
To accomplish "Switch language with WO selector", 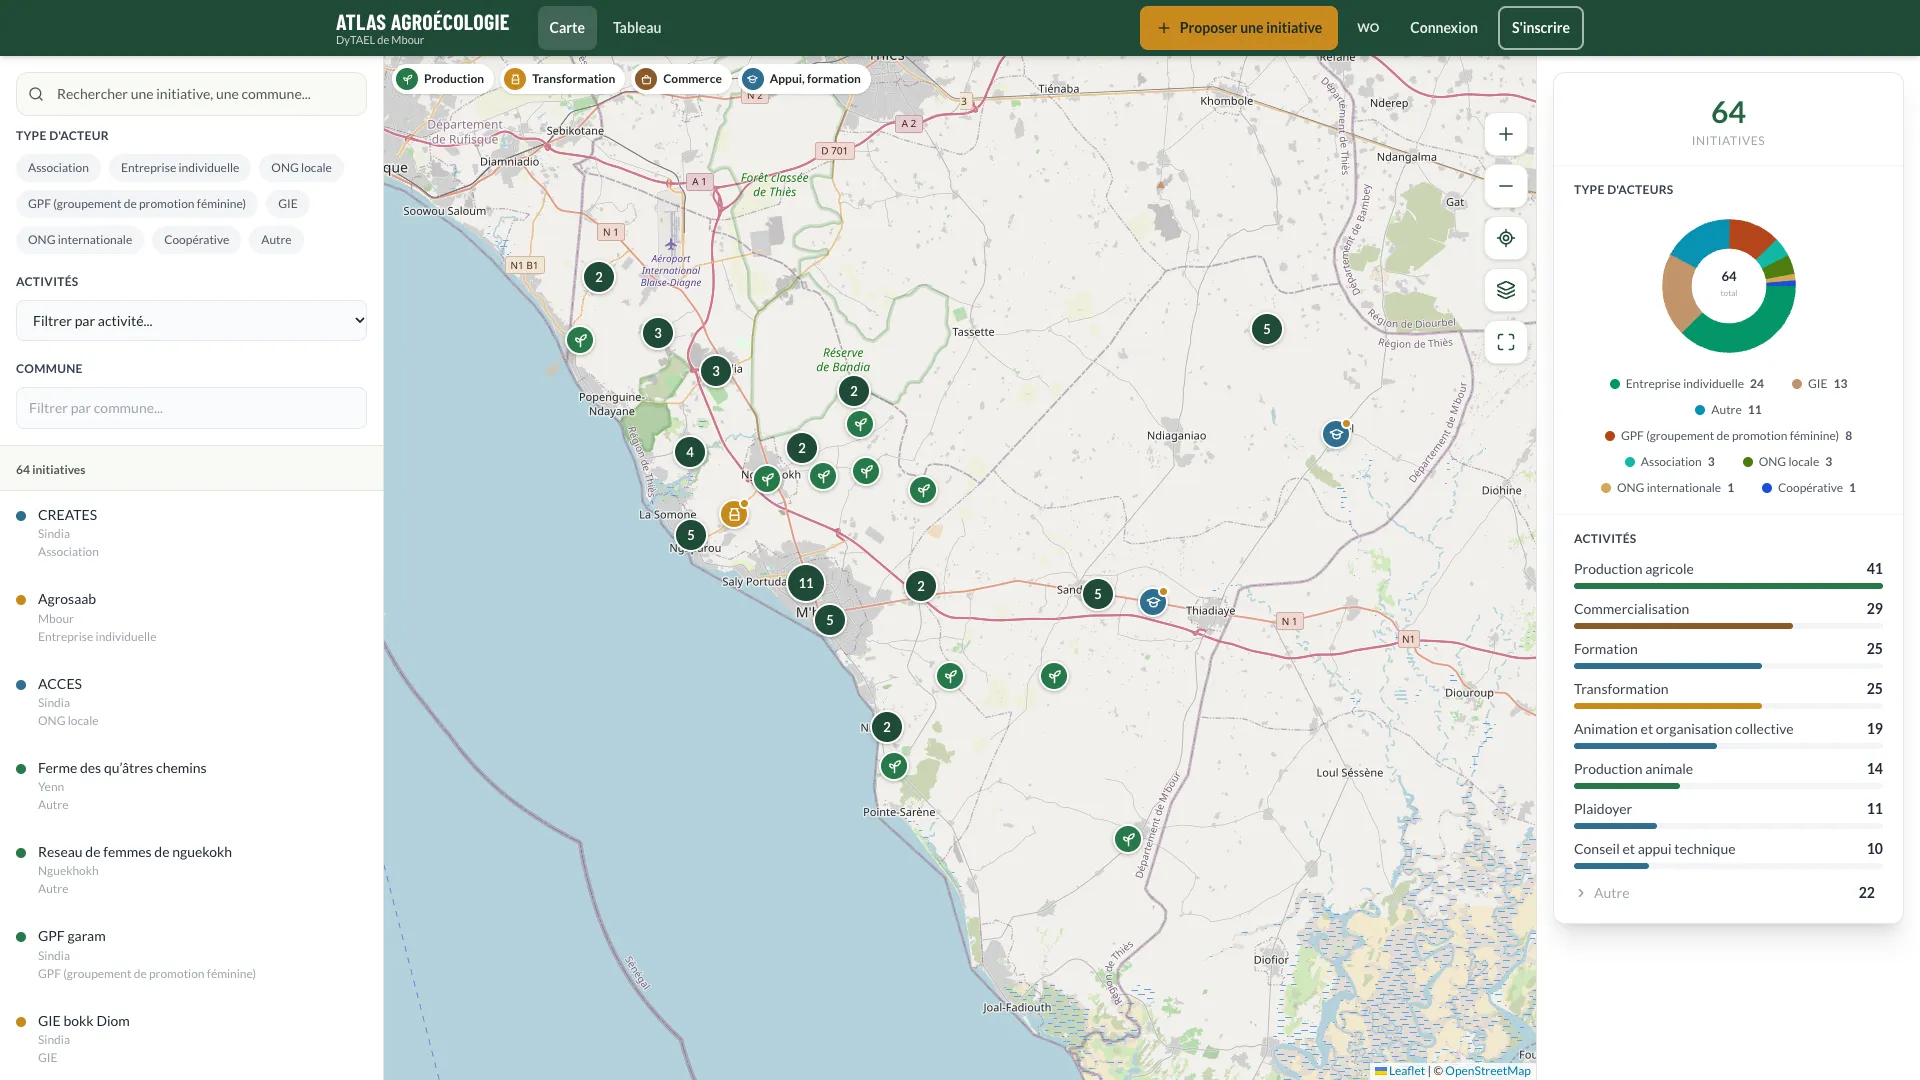I will pos(1368,28).
